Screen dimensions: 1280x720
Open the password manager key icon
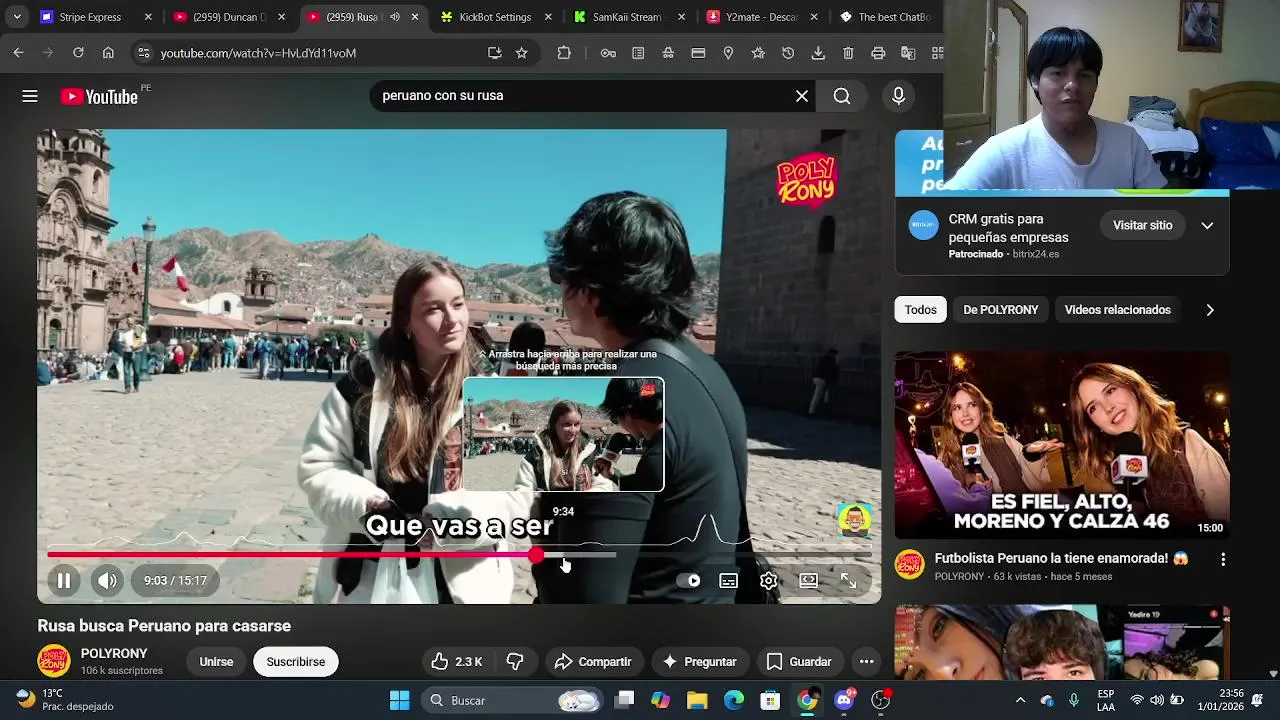(608, 53)
